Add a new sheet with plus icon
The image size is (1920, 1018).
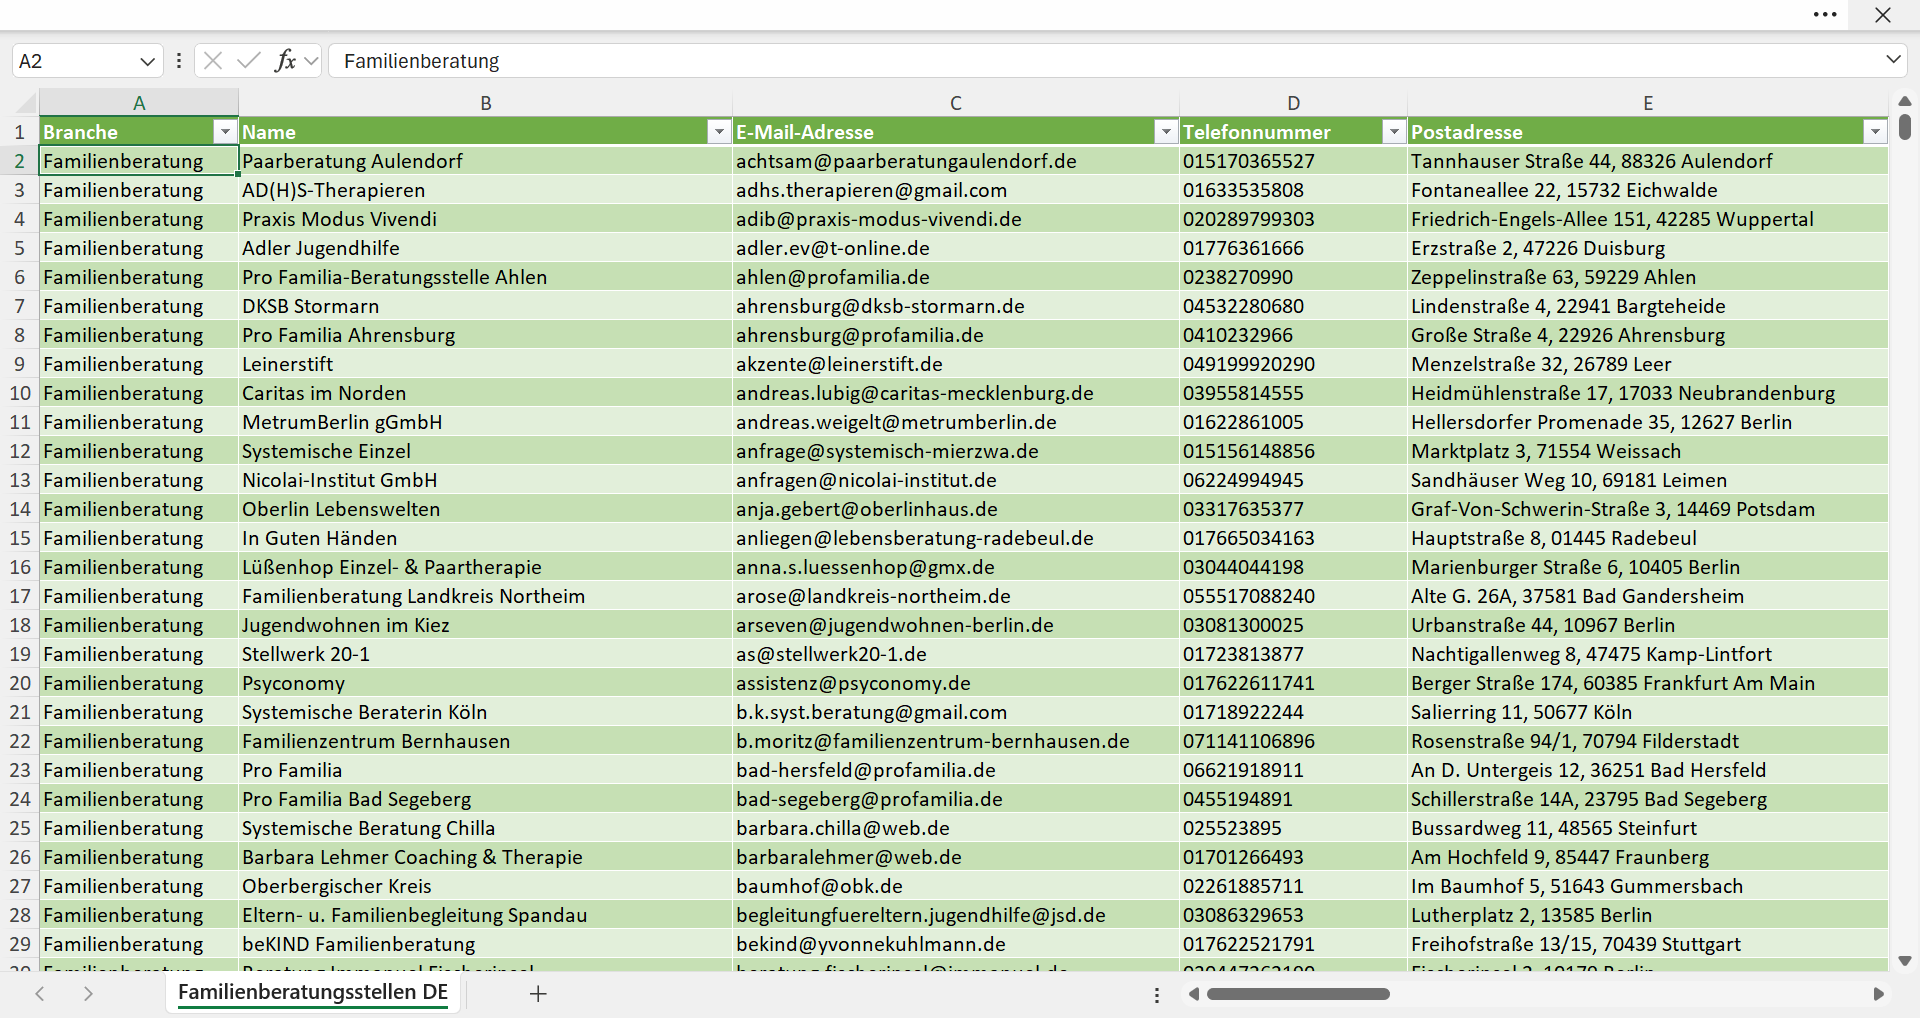tap(538, 994)
